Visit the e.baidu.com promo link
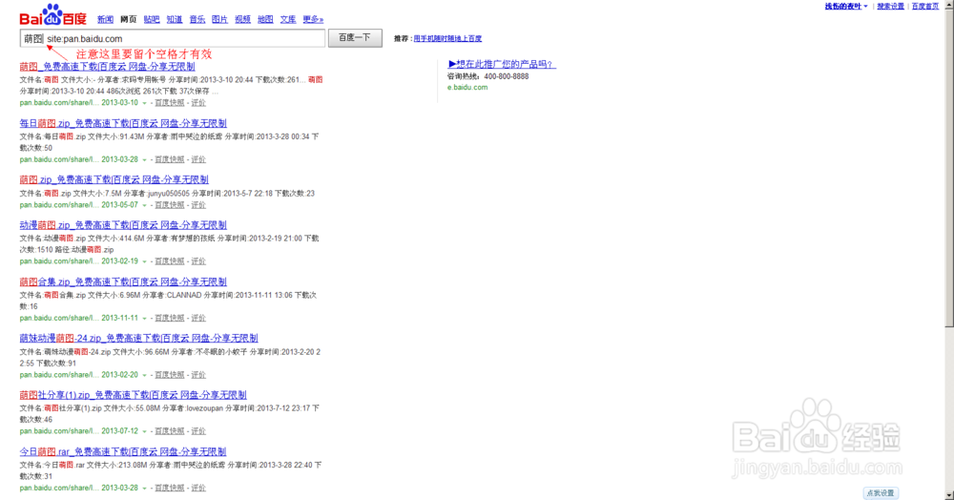 point(467,87)
